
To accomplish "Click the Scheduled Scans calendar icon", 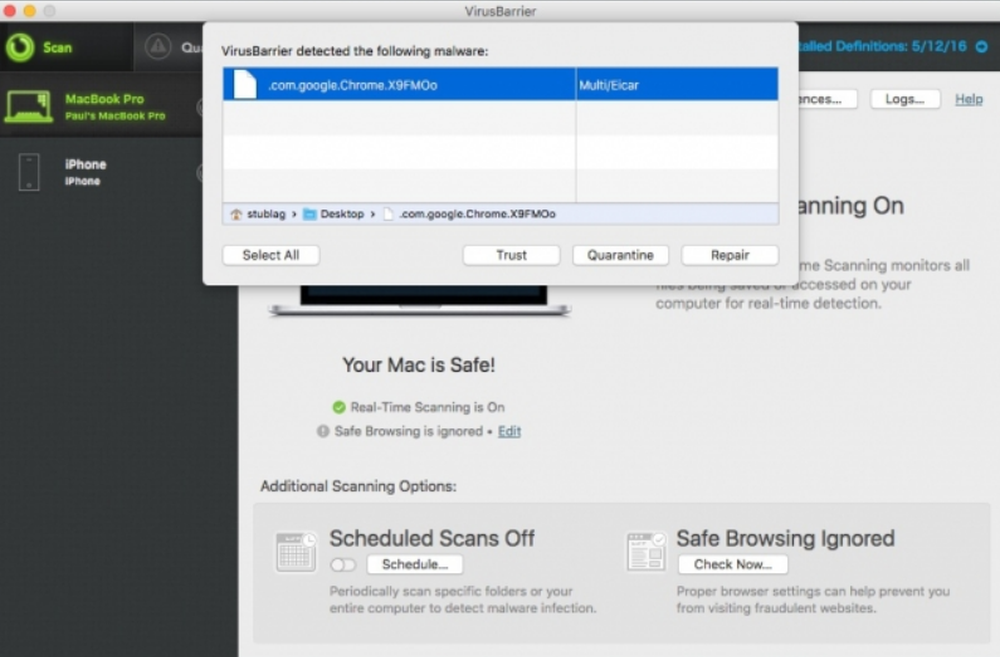I will click(296, 552).
